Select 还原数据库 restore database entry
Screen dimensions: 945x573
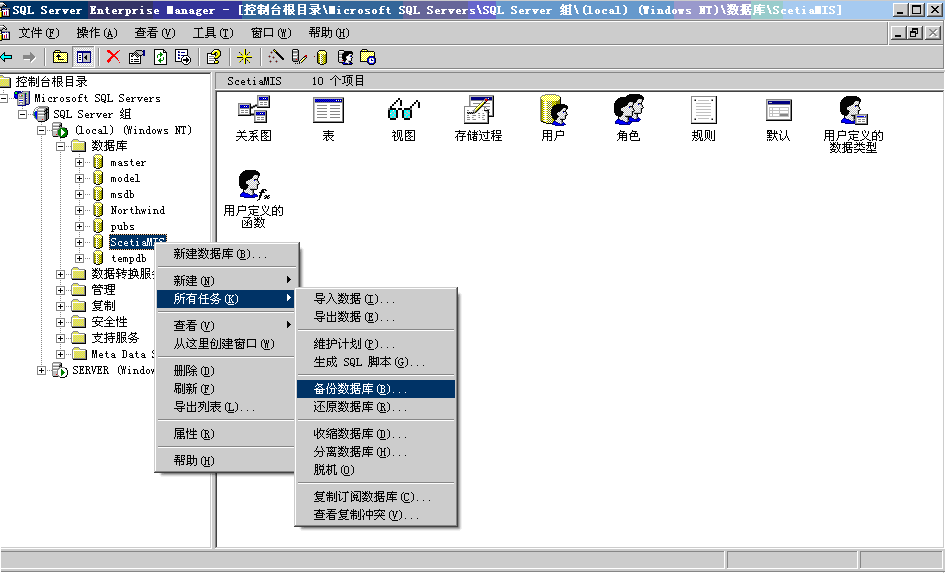click(360, 407)
